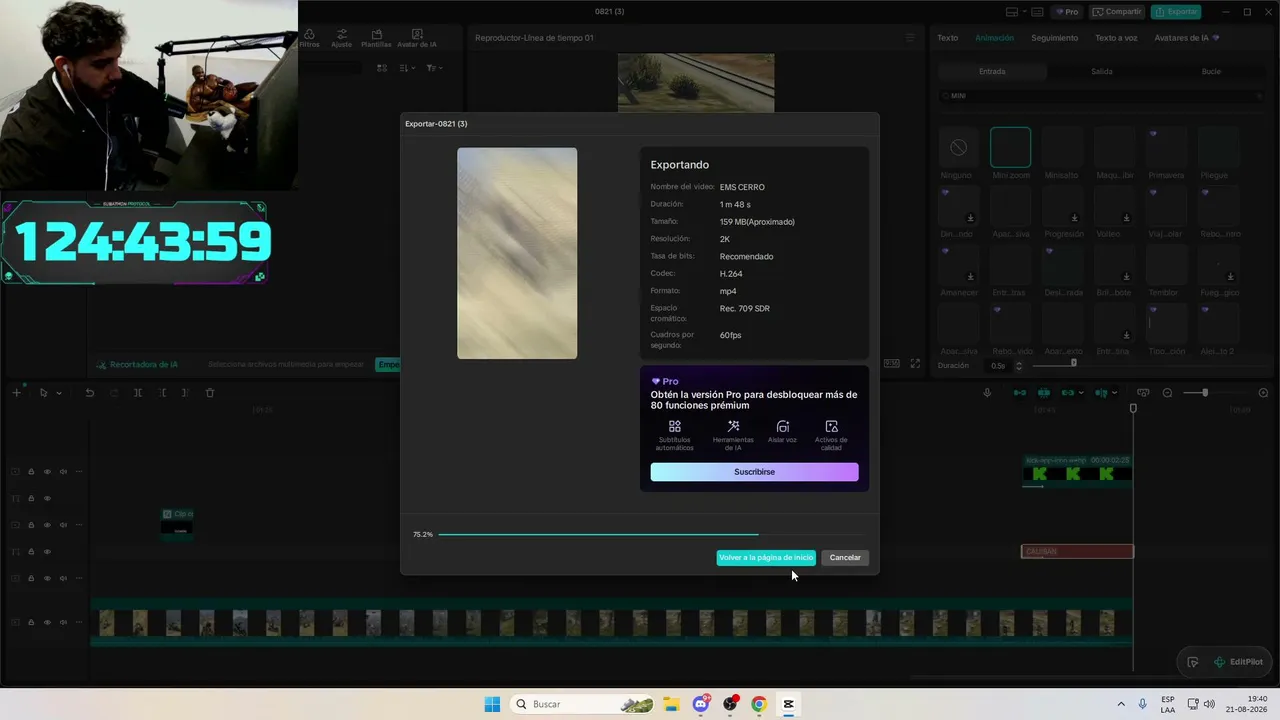Viewport: 1280px width, 720px height.
Task: Toggle the main track magnet
Action: 1020,393
